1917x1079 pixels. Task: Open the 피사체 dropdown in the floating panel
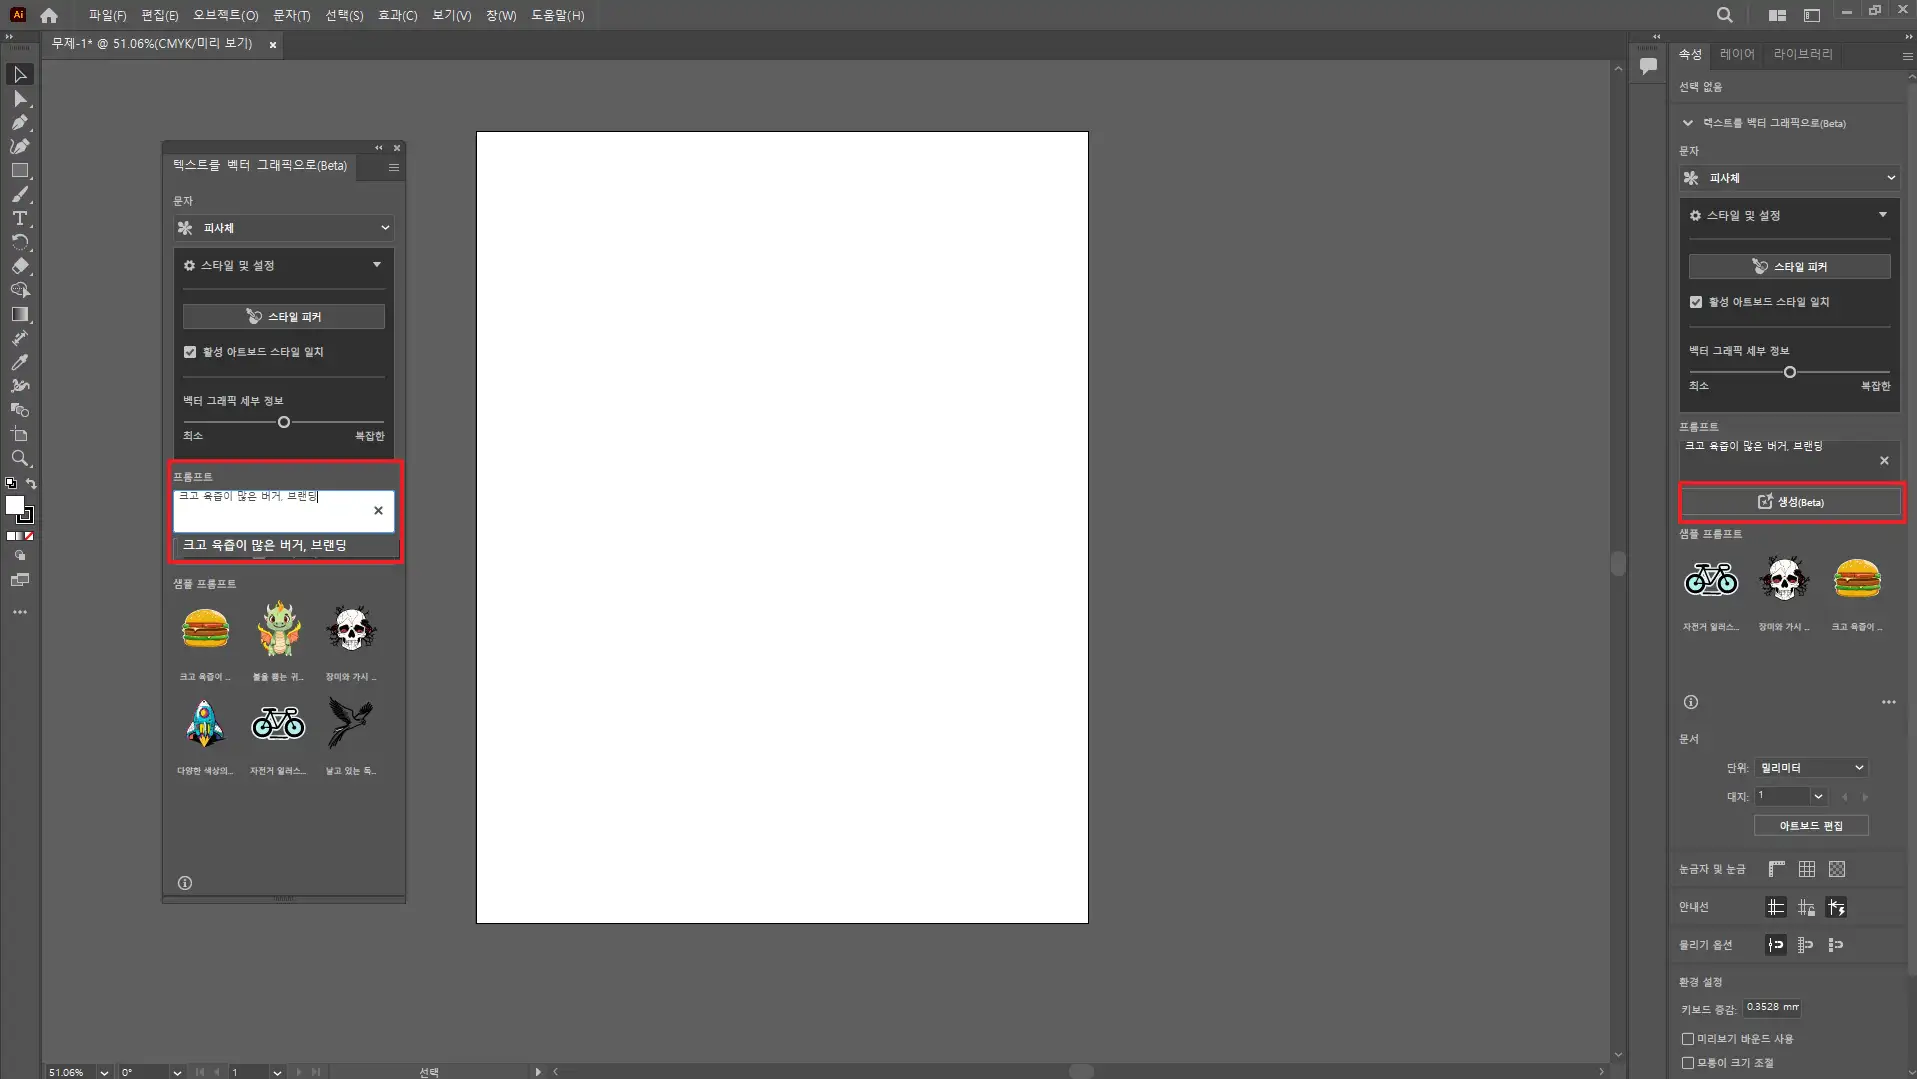coord(284,228)
